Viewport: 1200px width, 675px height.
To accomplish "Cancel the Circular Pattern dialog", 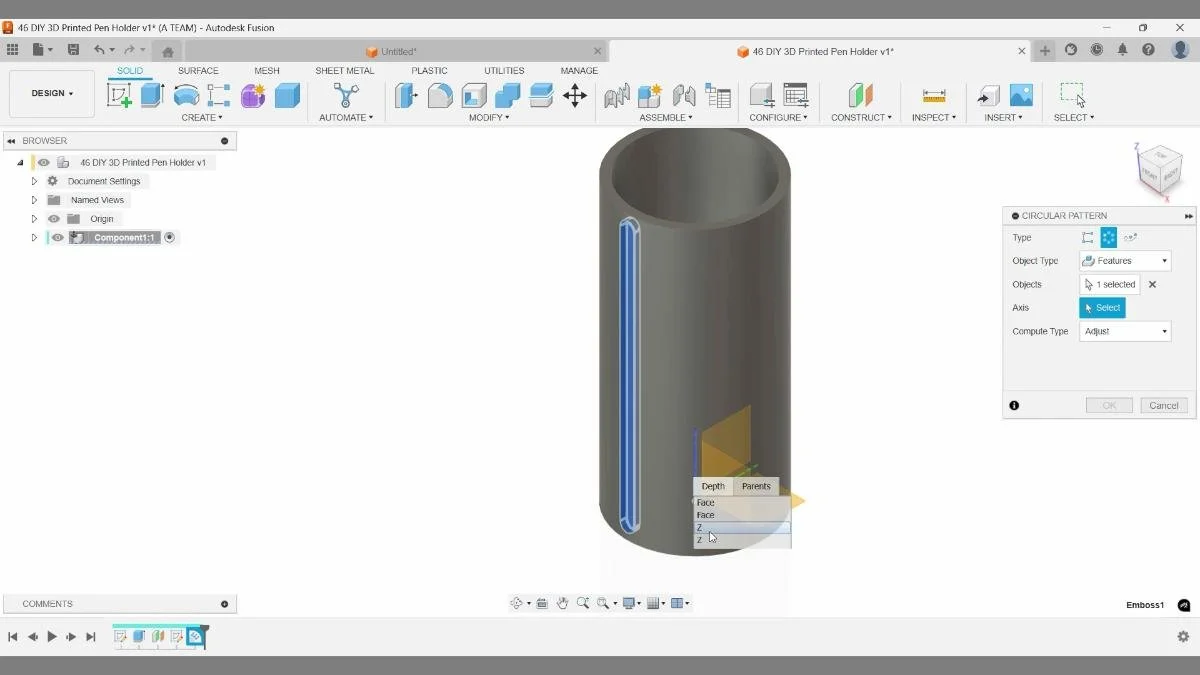I will pos(1163,405).
